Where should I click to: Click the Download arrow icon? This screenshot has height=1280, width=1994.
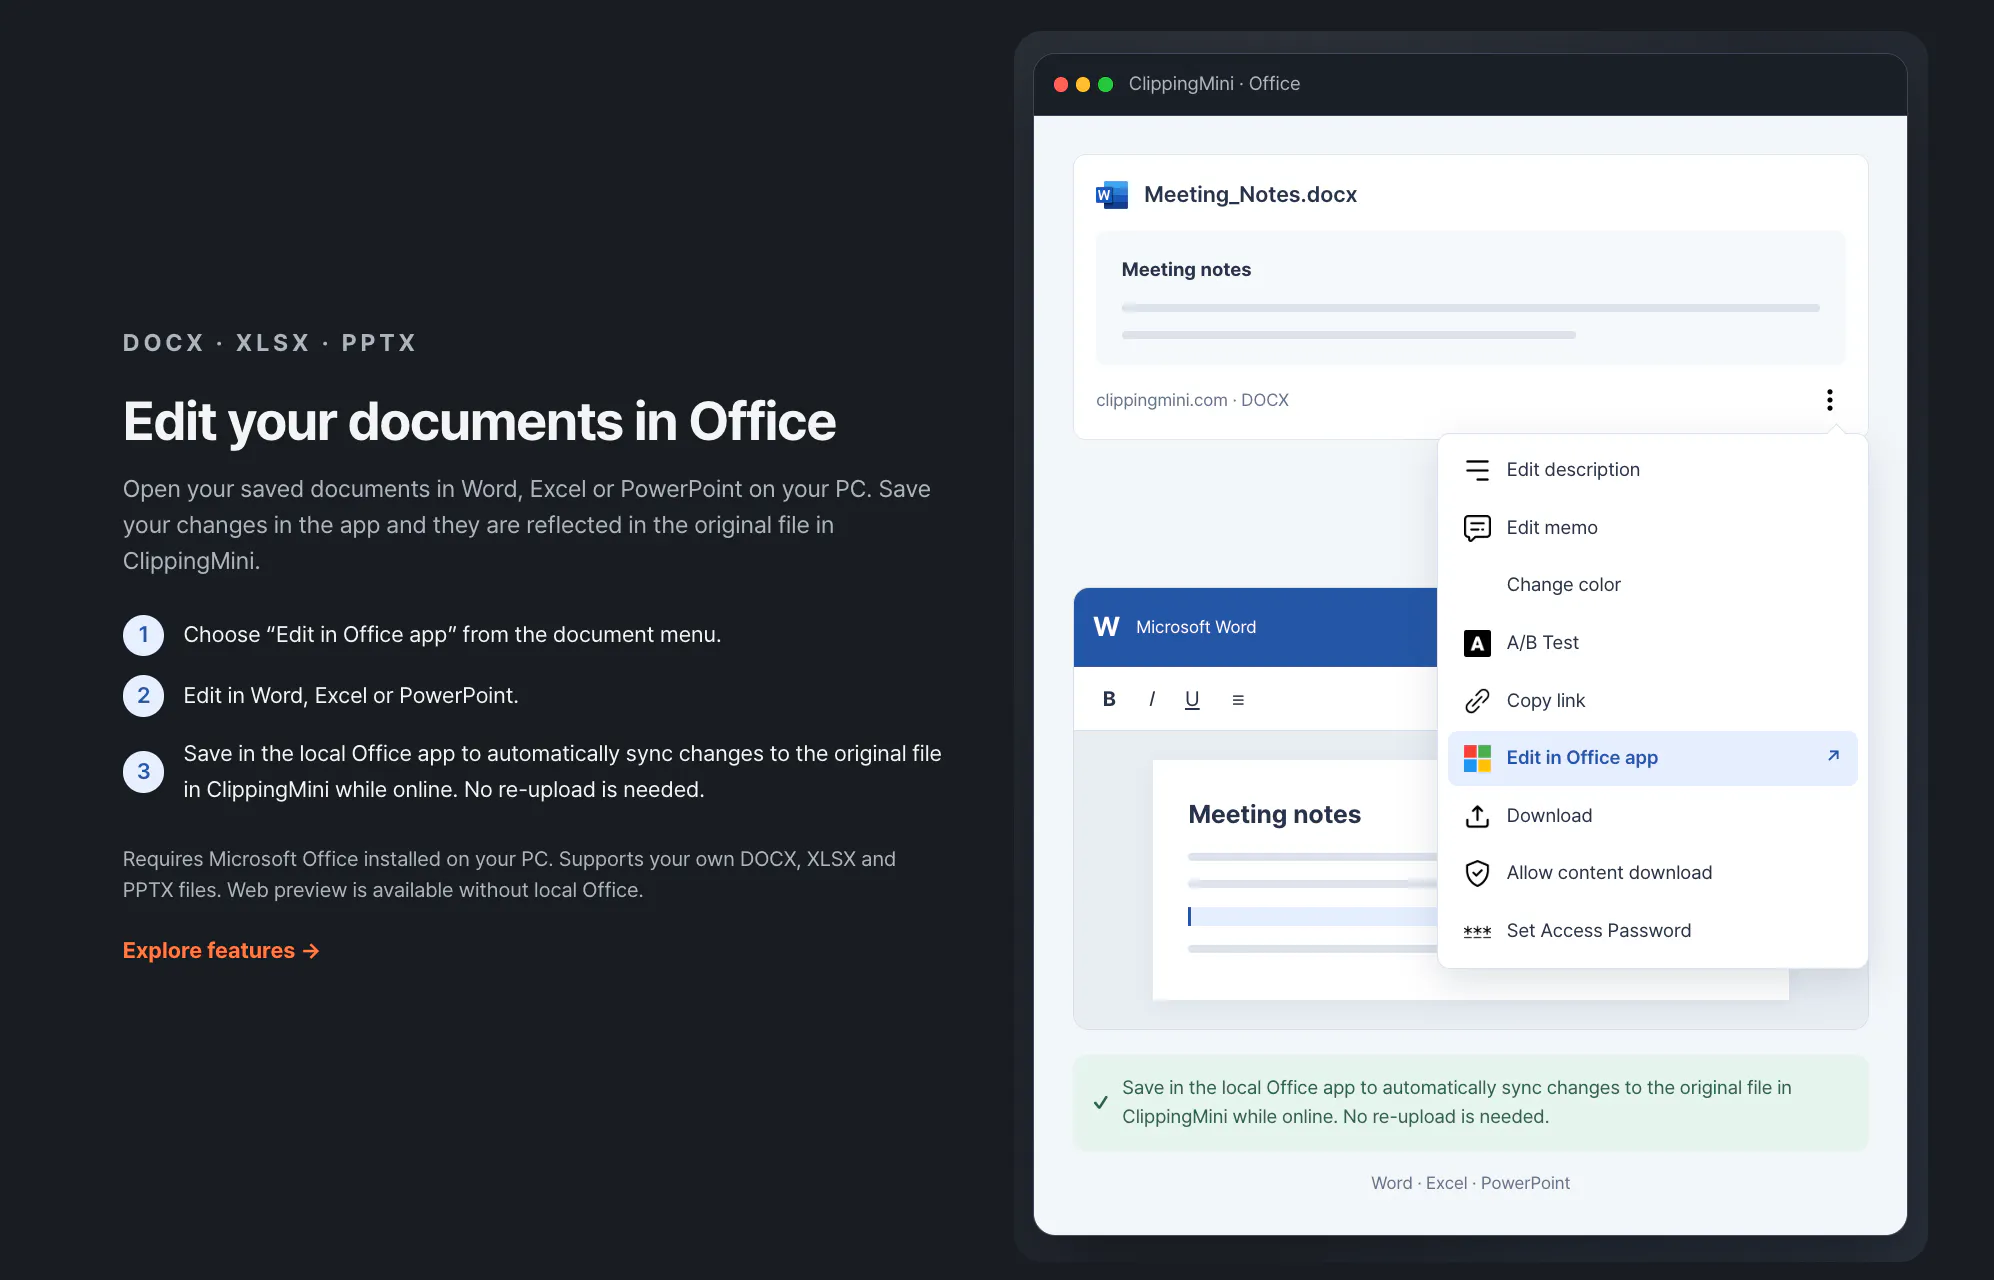[x=1477, y=816]
